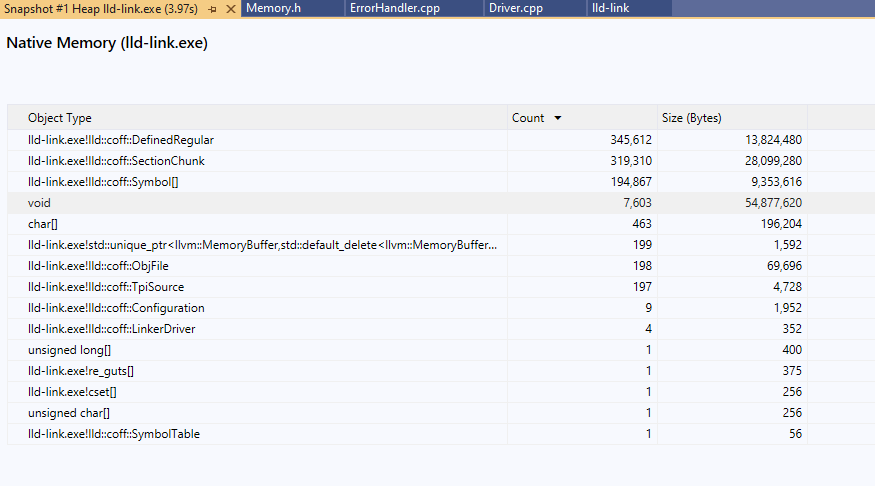Pin the Snapshot #1 Heap tab
875x486 pixels.
tap(212, 9)
